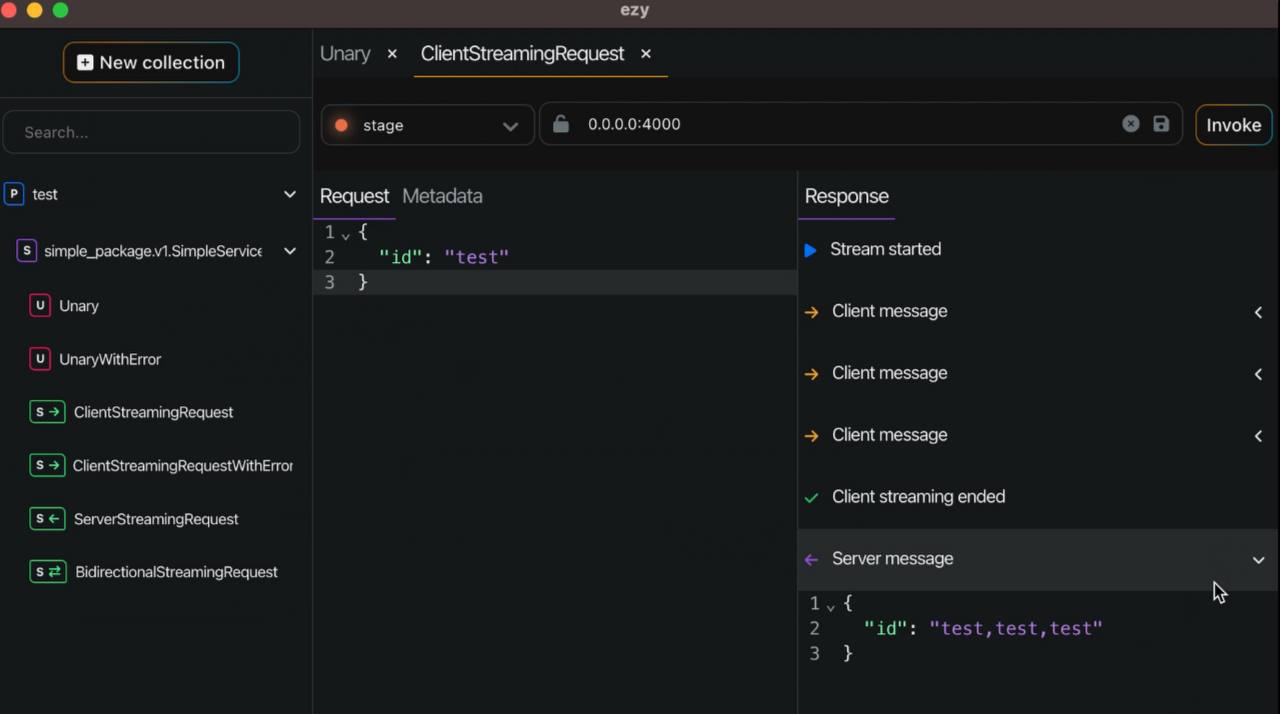
Task: Click the plus icon in New collection
Action: click(x=85, y=62)
